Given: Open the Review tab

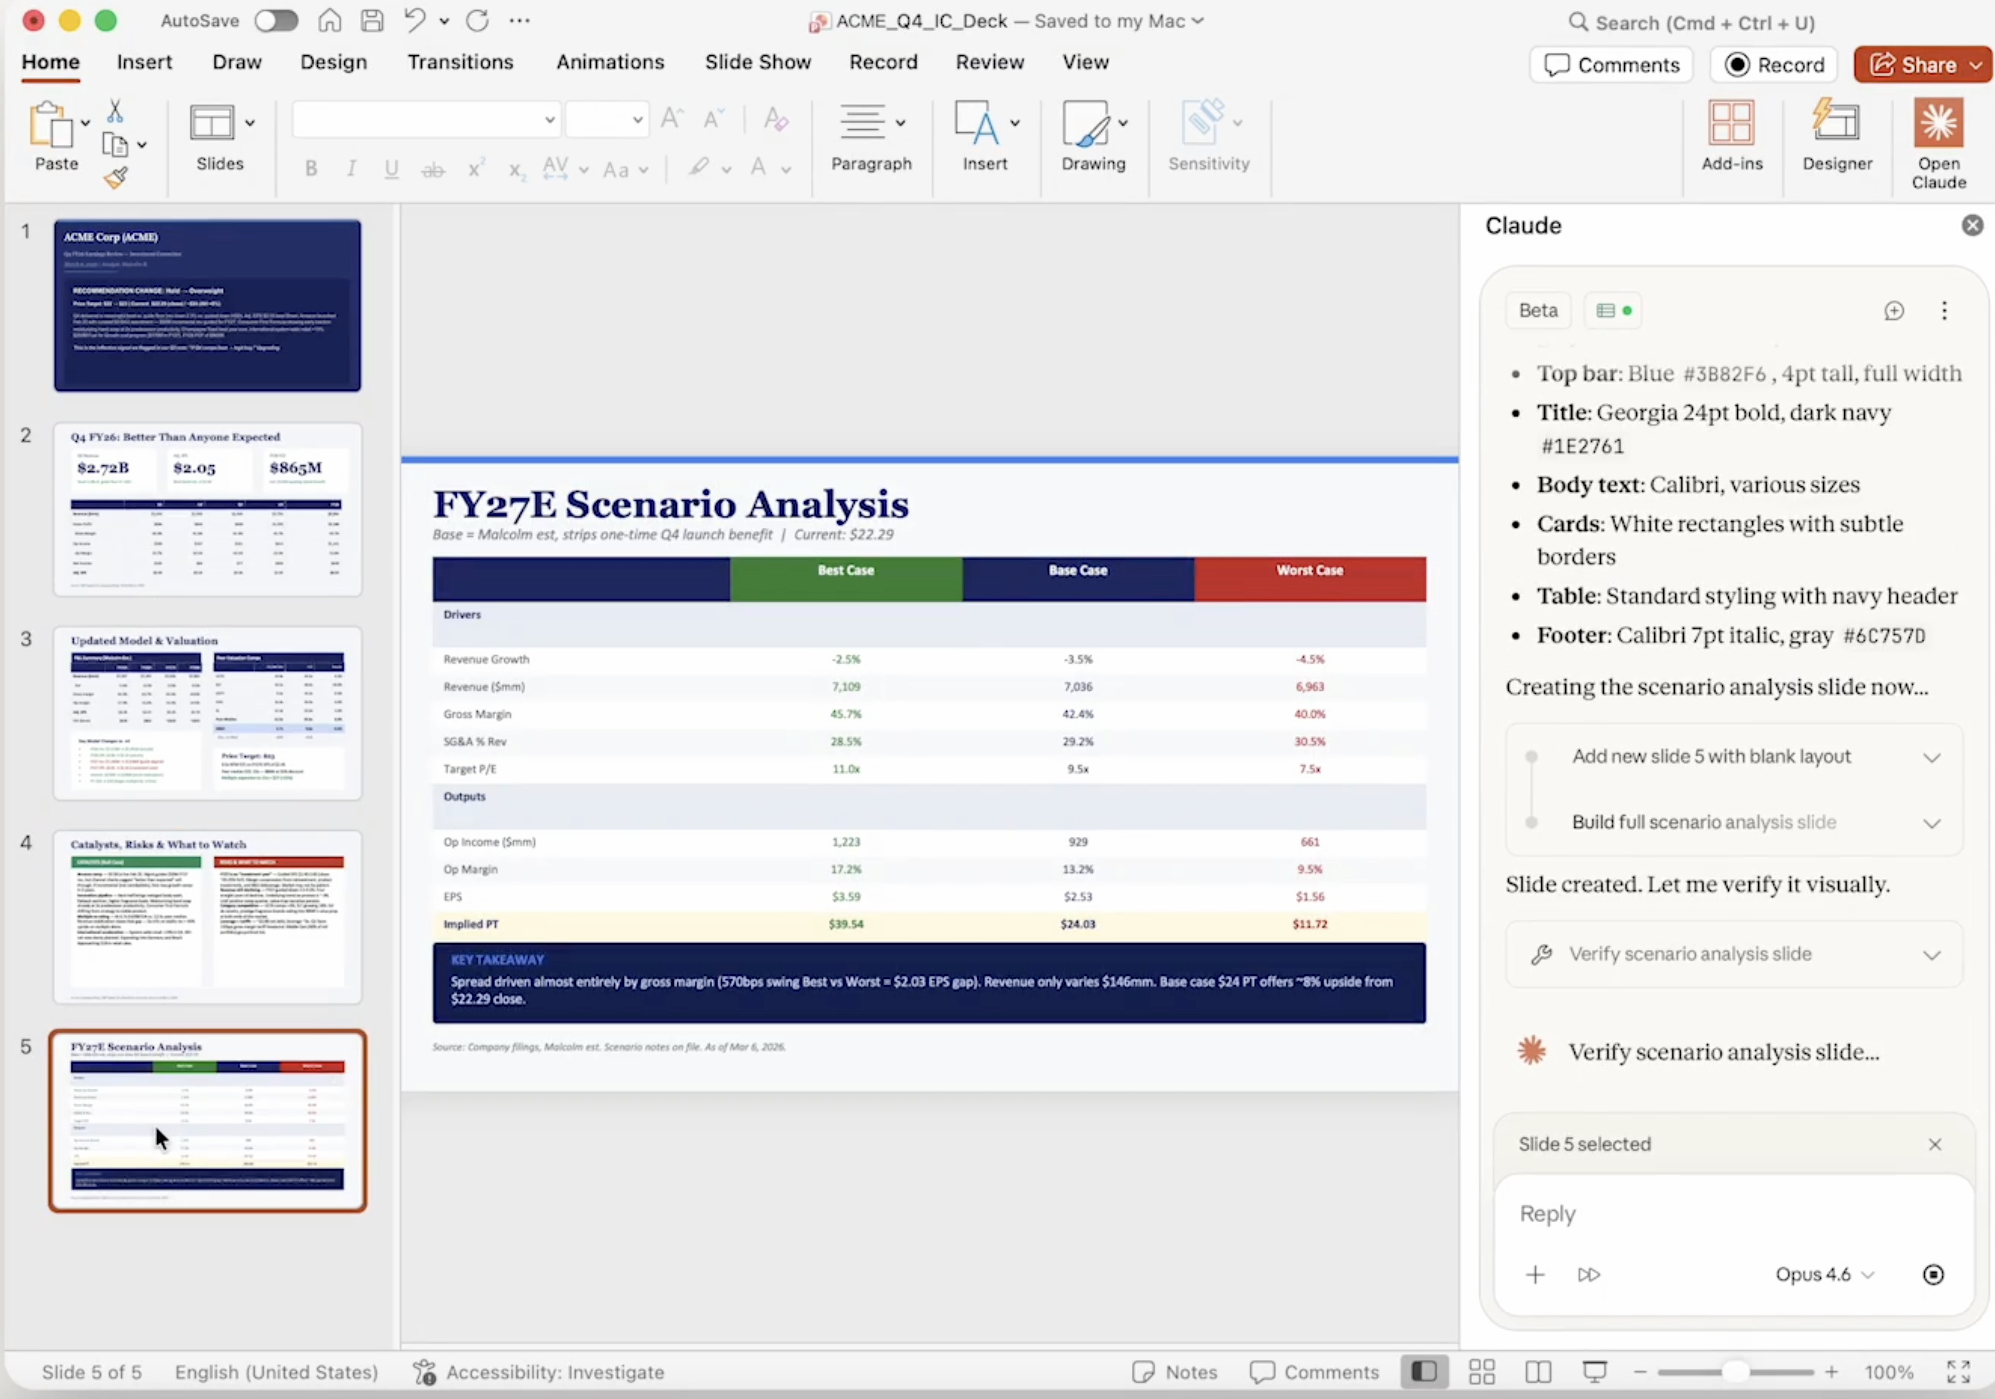Looking at the screenshot, I should click(989, 62).
